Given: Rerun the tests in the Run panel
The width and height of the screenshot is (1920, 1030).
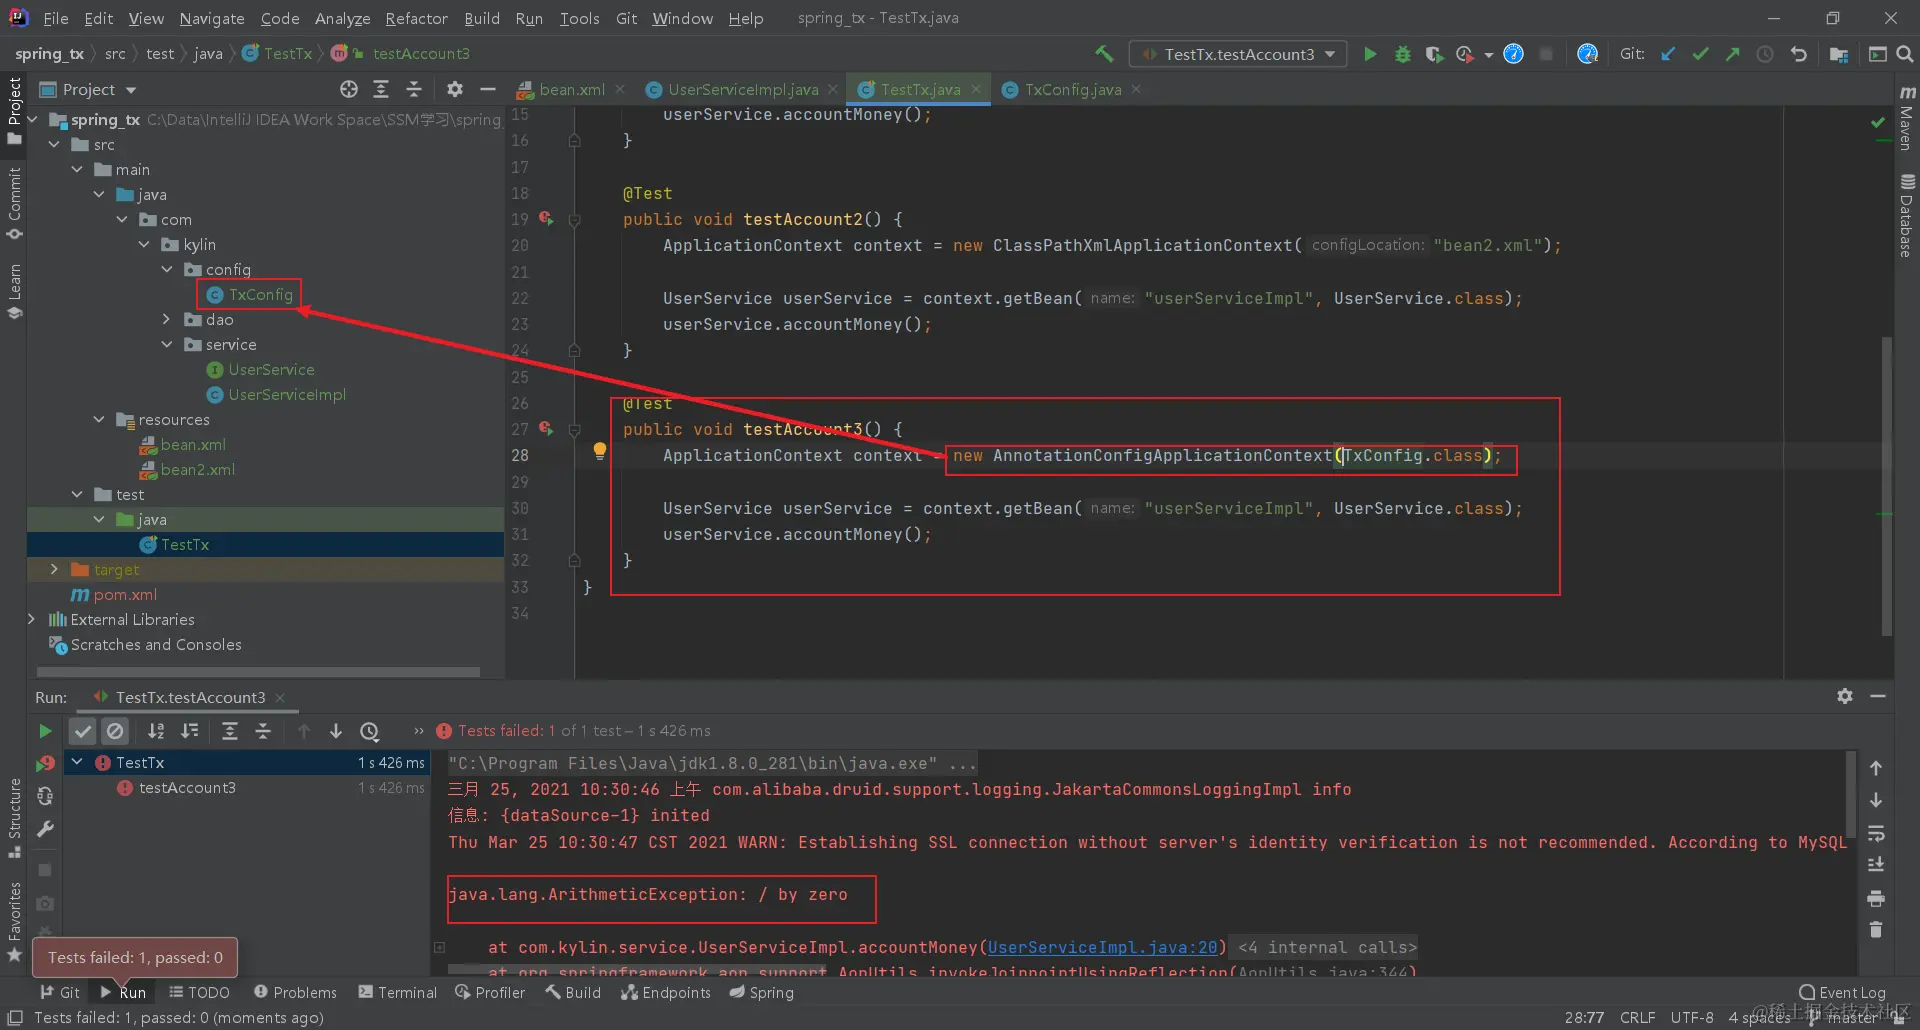Looking at the screenshot, I should tap(45, 731).
